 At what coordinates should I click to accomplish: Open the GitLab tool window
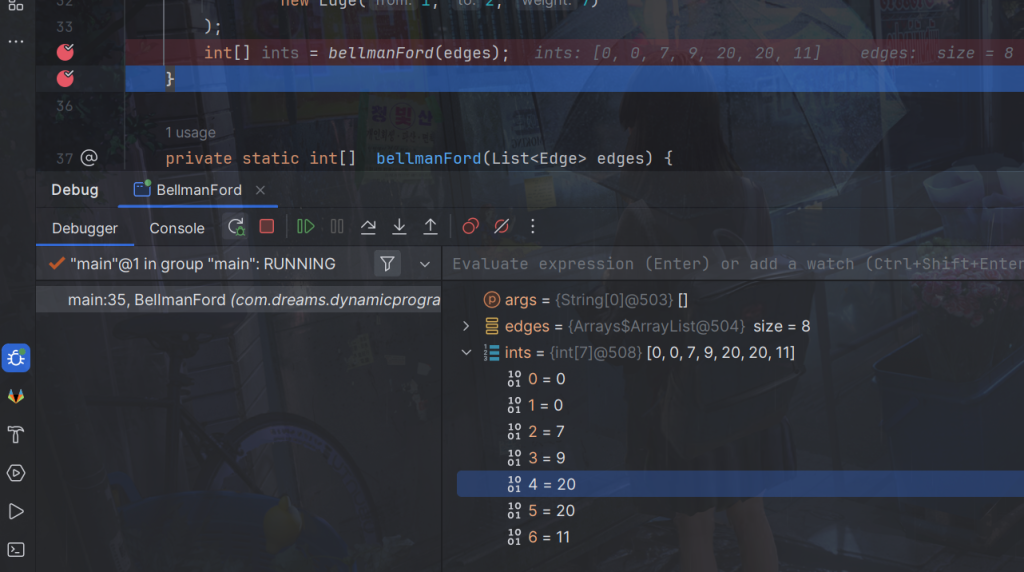pyautogui.click(x=16, y=396)
